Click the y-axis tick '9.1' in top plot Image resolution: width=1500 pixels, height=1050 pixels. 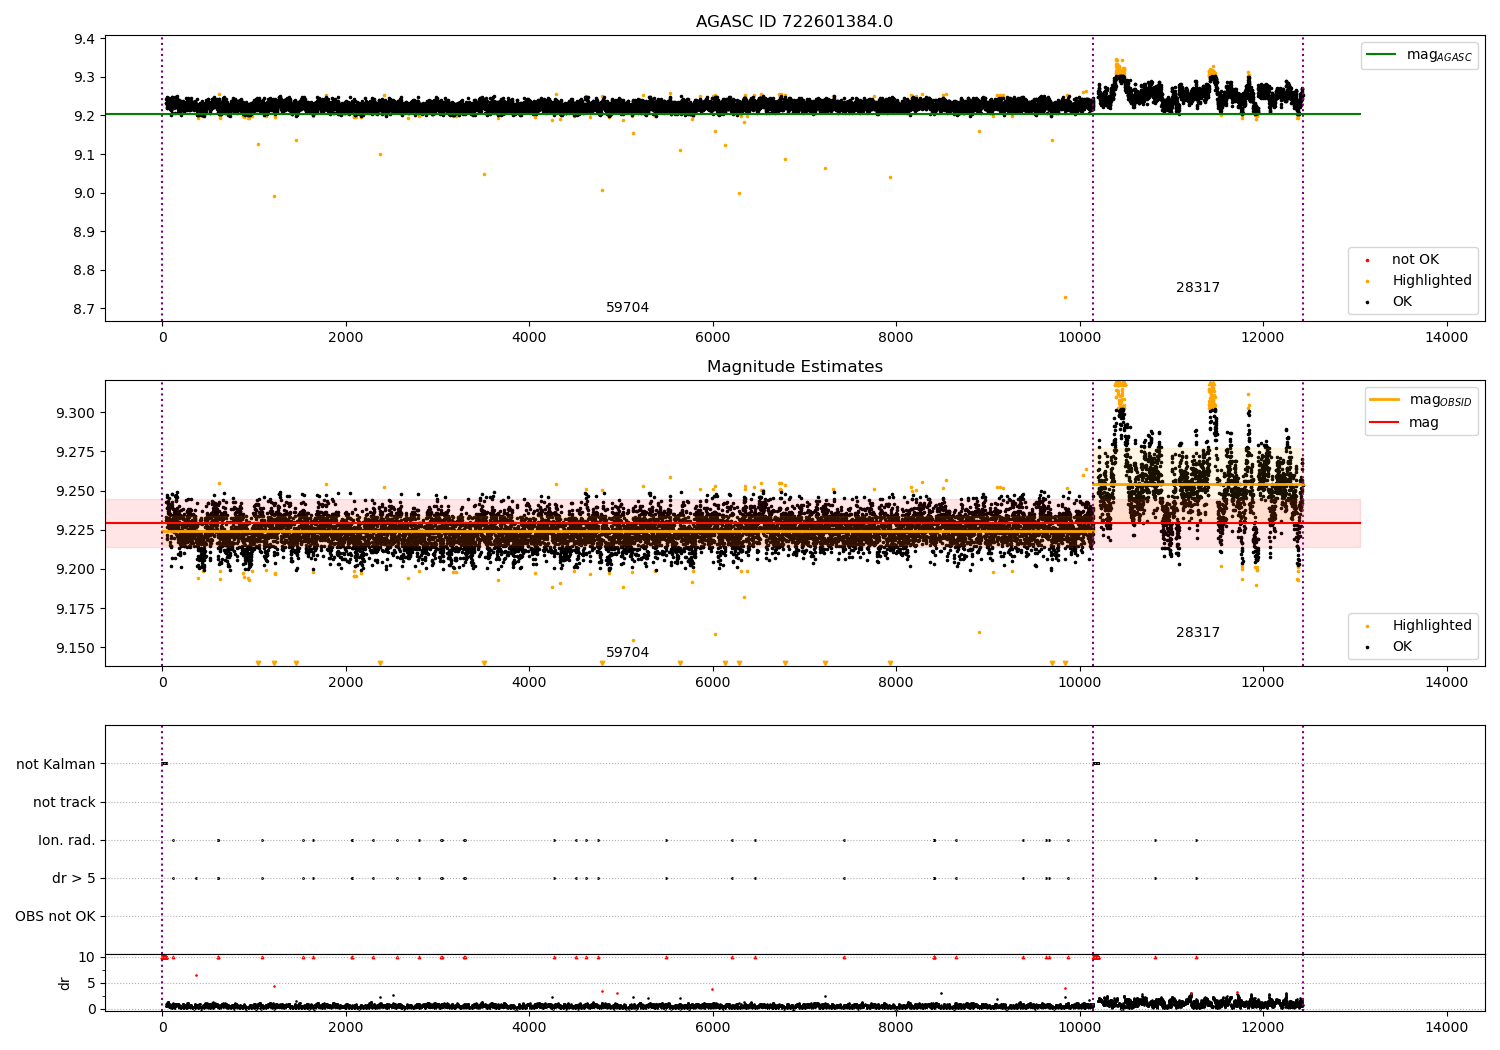coord(85,155)
